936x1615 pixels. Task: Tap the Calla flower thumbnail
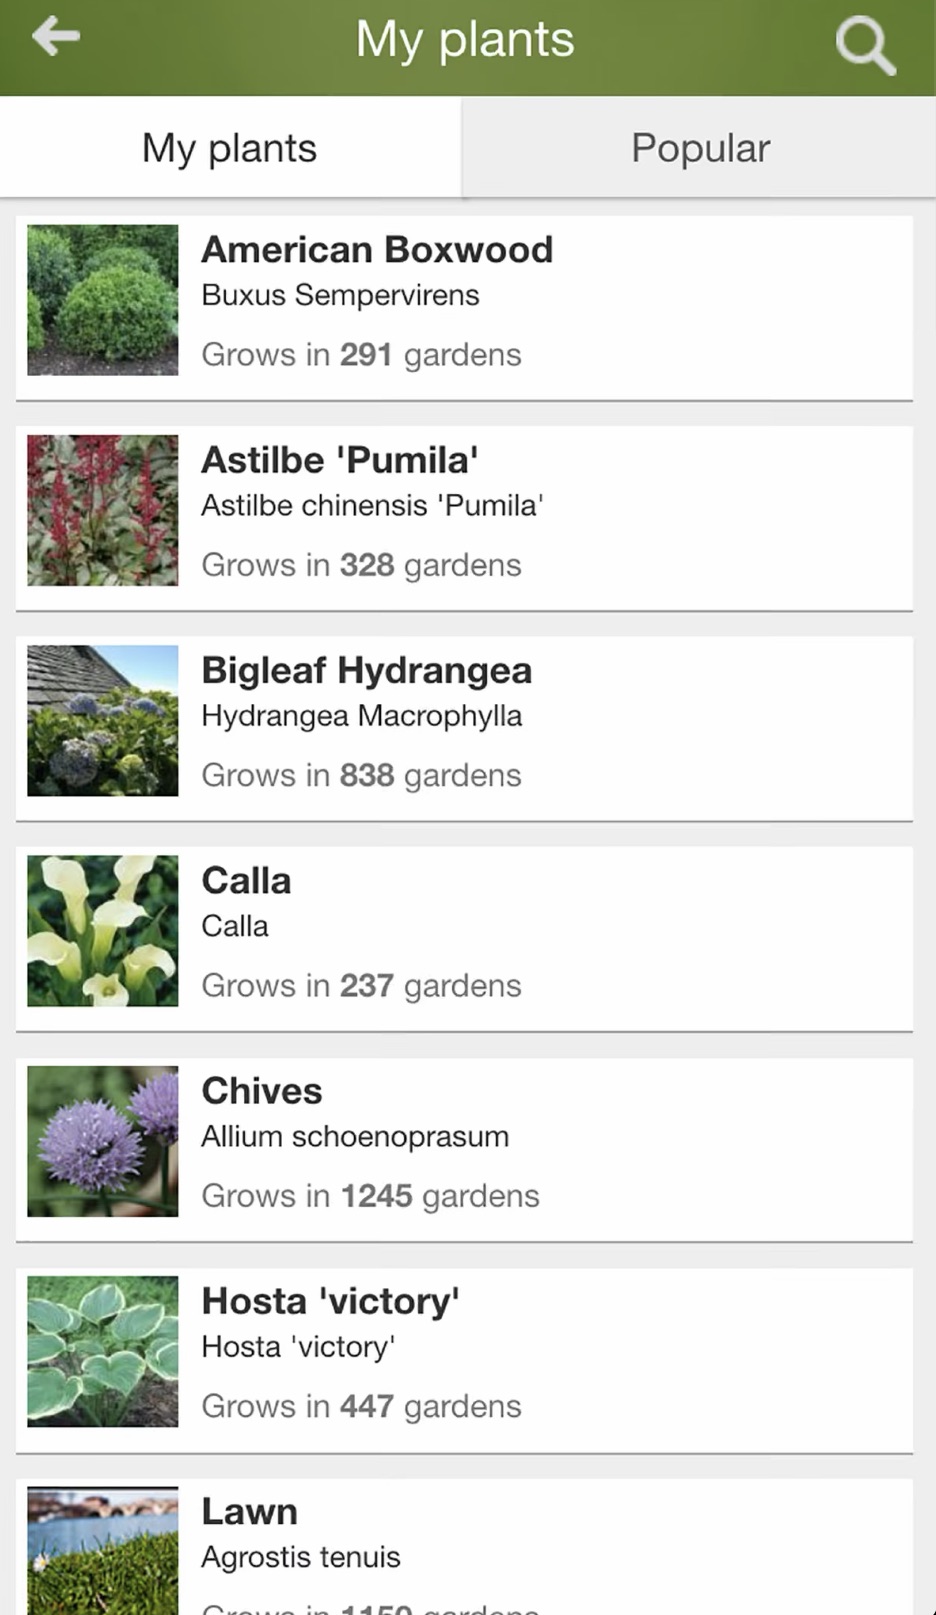(103, 930)
